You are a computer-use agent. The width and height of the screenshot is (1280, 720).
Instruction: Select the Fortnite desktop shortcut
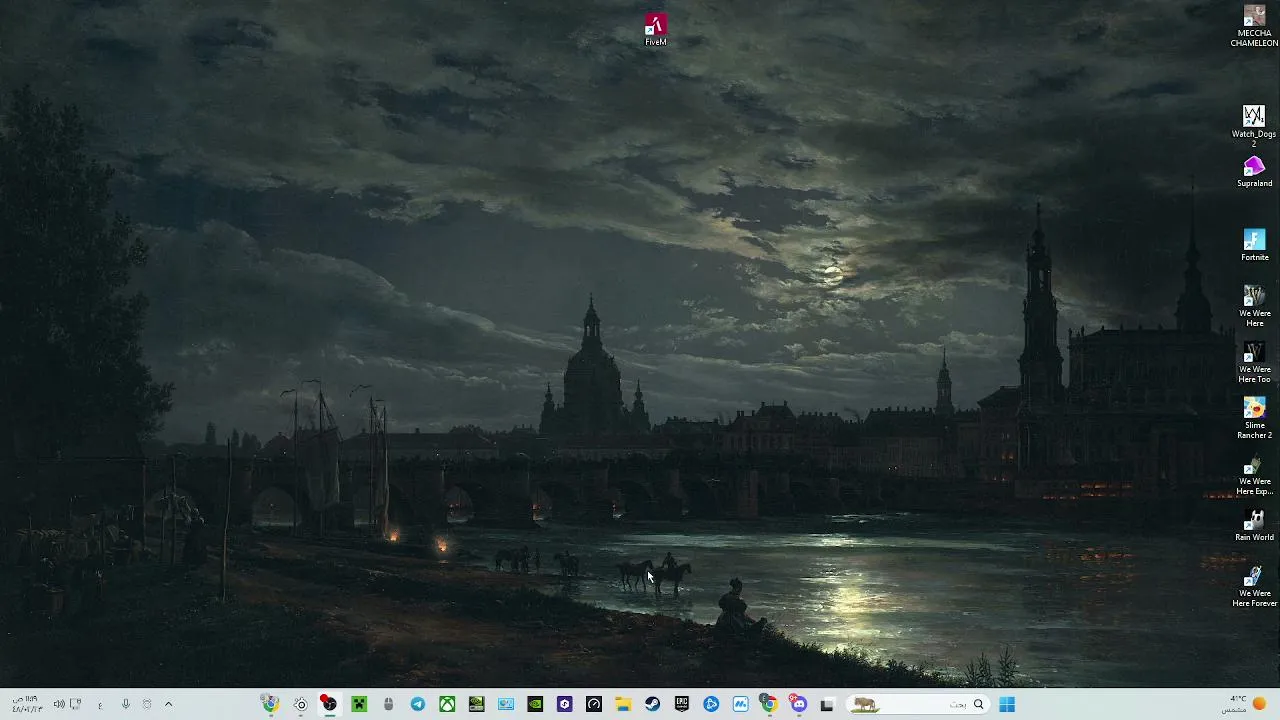(x=1254, y=246)
